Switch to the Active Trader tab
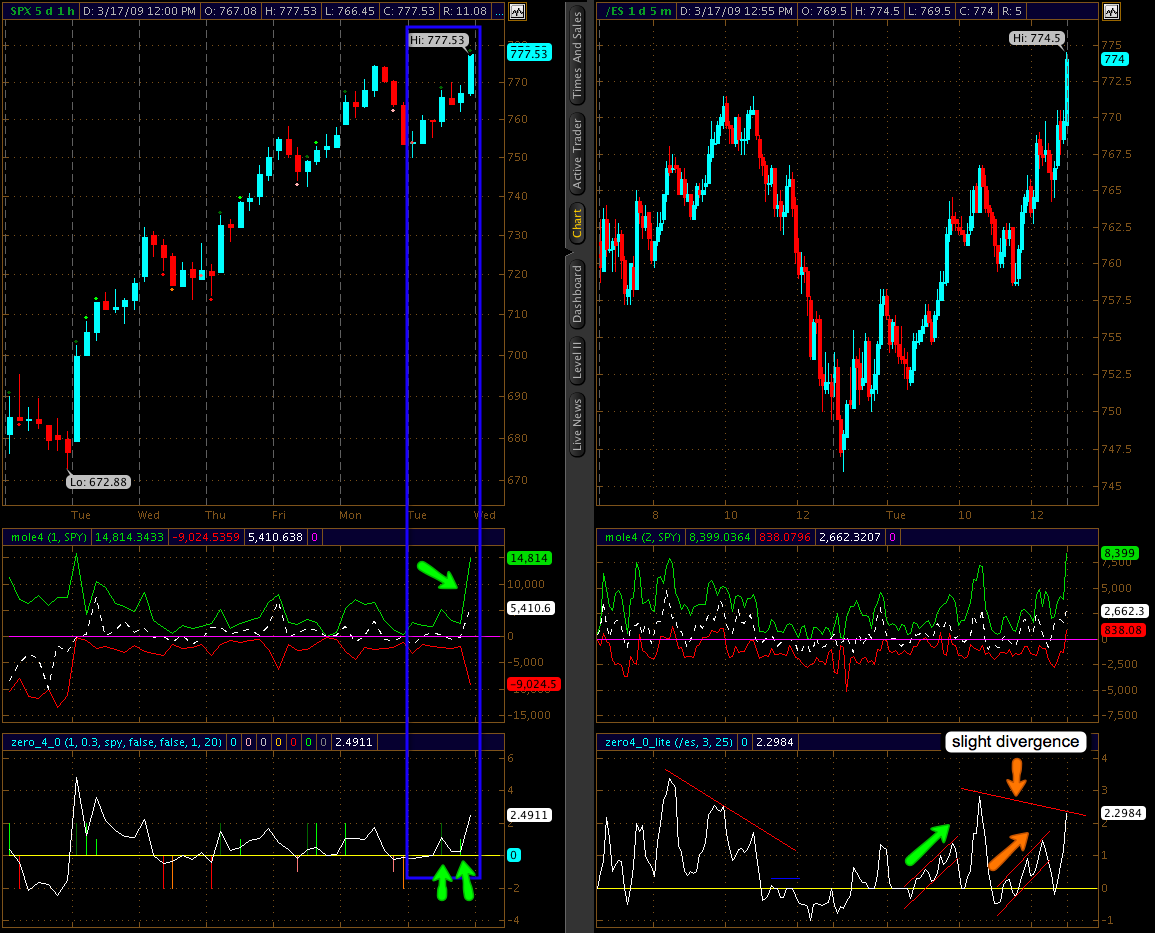The width and height of the screenshot is (1155, 933). pyautogui.click(x=577, y=154)
